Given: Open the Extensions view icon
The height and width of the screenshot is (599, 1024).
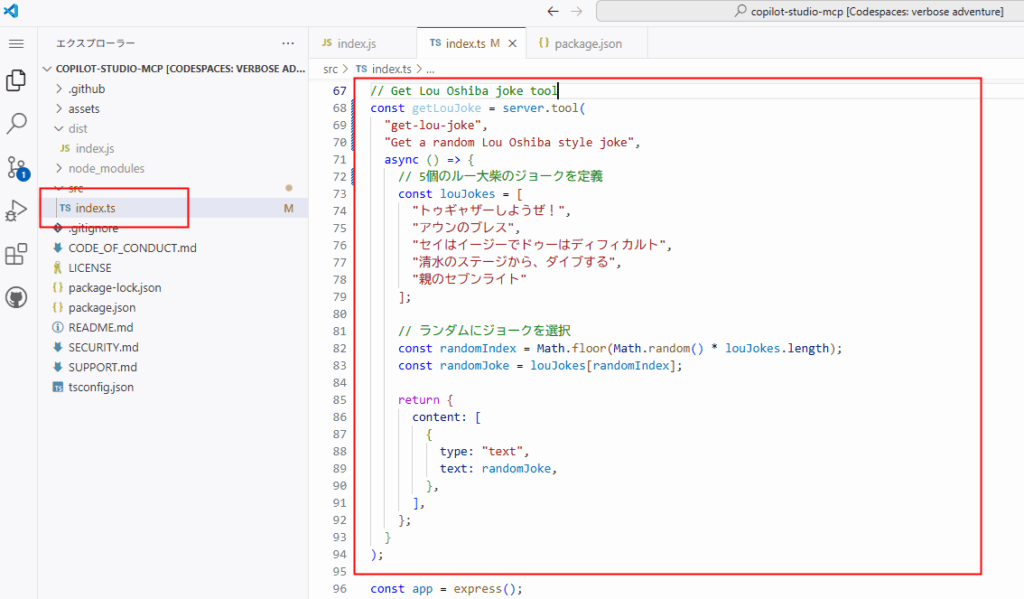Looking at the screenshot, I should point(16,254).
